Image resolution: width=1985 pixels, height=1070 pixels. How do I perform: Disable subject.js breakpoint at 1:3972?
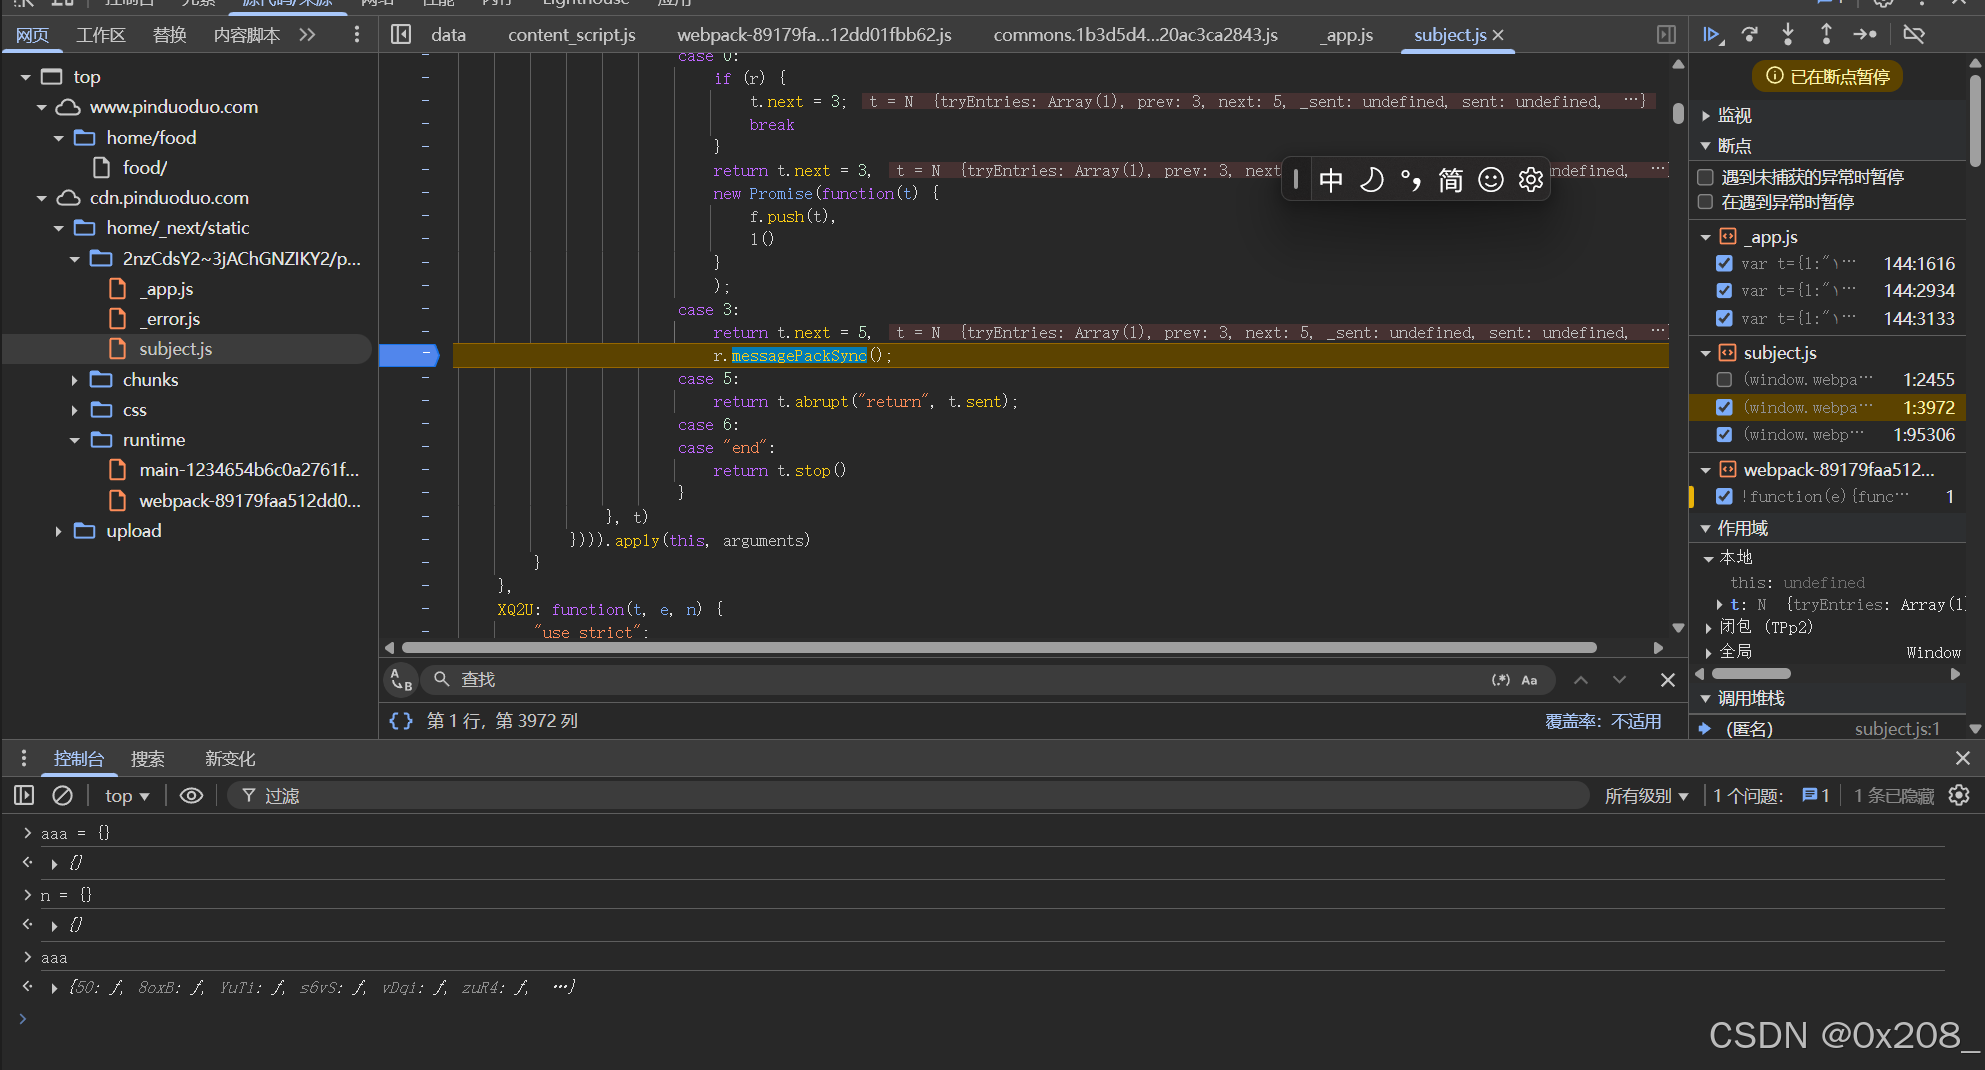pos(1724,408)
